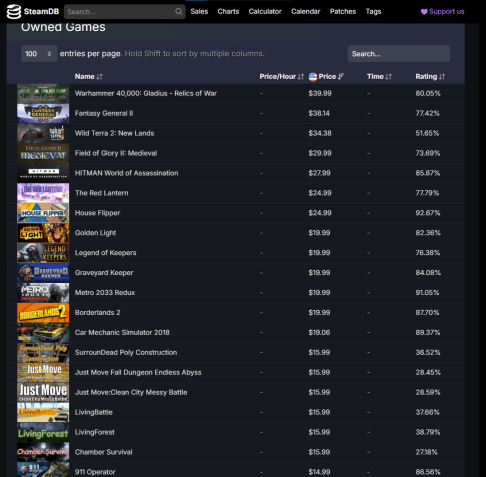Click the heart Support us link
The height and width of the screenshot is (477, 486).
click(442, 12)
